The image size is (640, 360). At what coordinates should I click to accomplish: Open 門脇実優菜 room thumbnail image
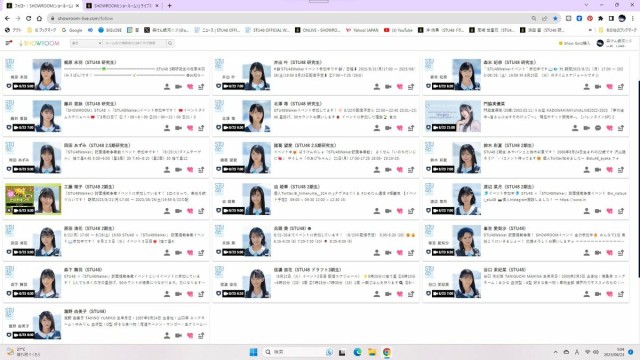pos(453,116)
